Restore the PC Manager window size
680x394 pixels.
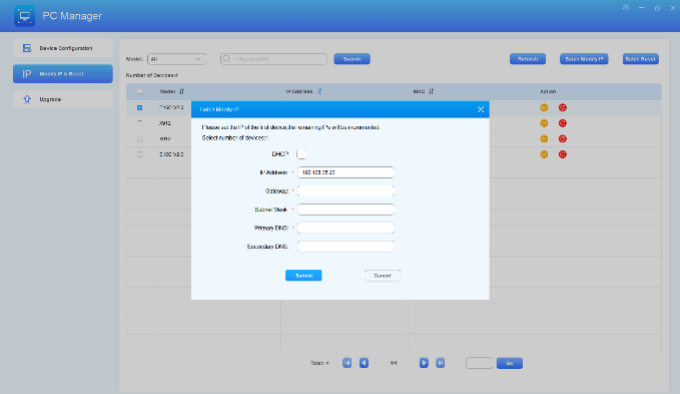(657, 8)
